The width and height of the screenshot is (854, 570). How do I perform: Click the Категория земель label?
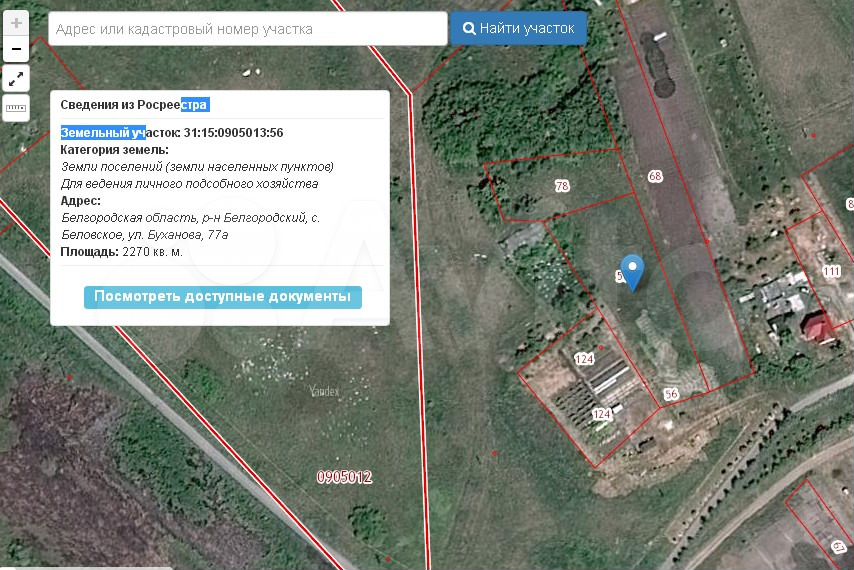click(115, 150)
